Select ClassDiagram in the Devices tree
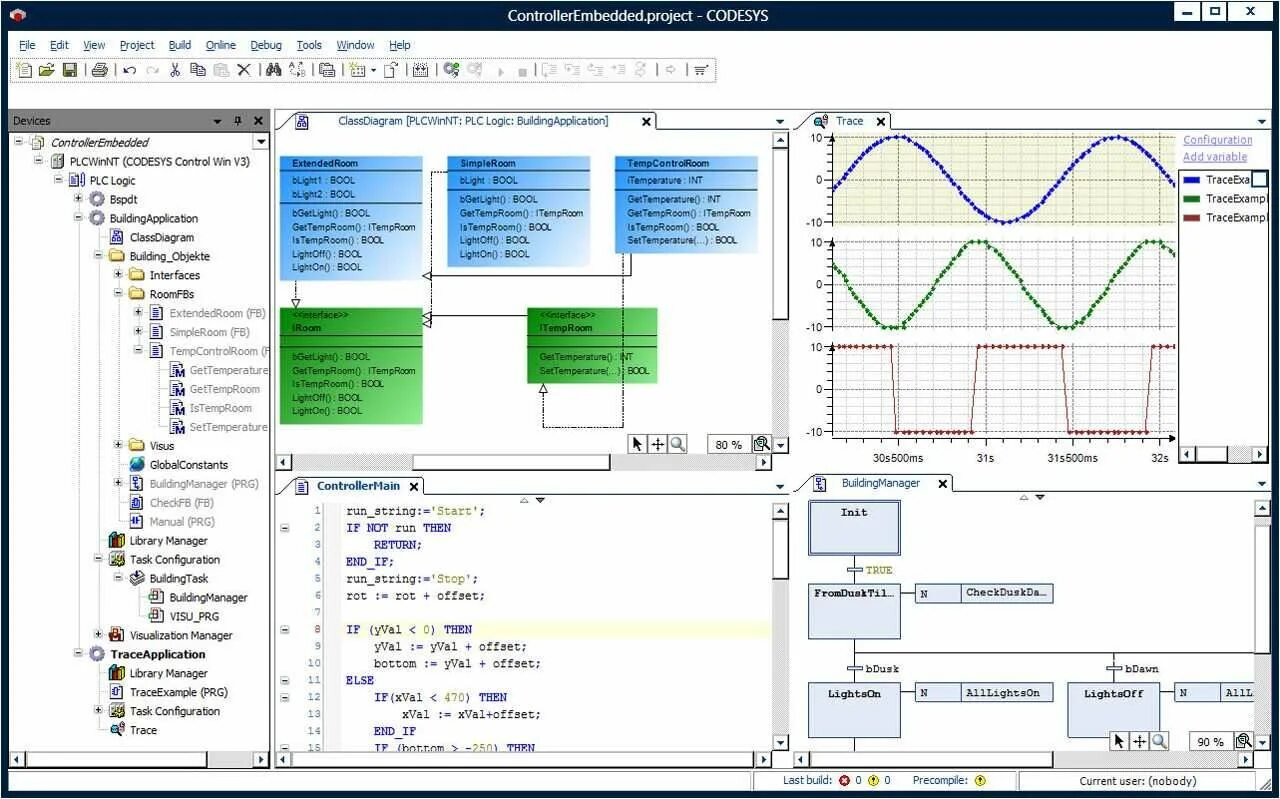This screenshot has width=1280, height=799. click(x=162, y=237)
